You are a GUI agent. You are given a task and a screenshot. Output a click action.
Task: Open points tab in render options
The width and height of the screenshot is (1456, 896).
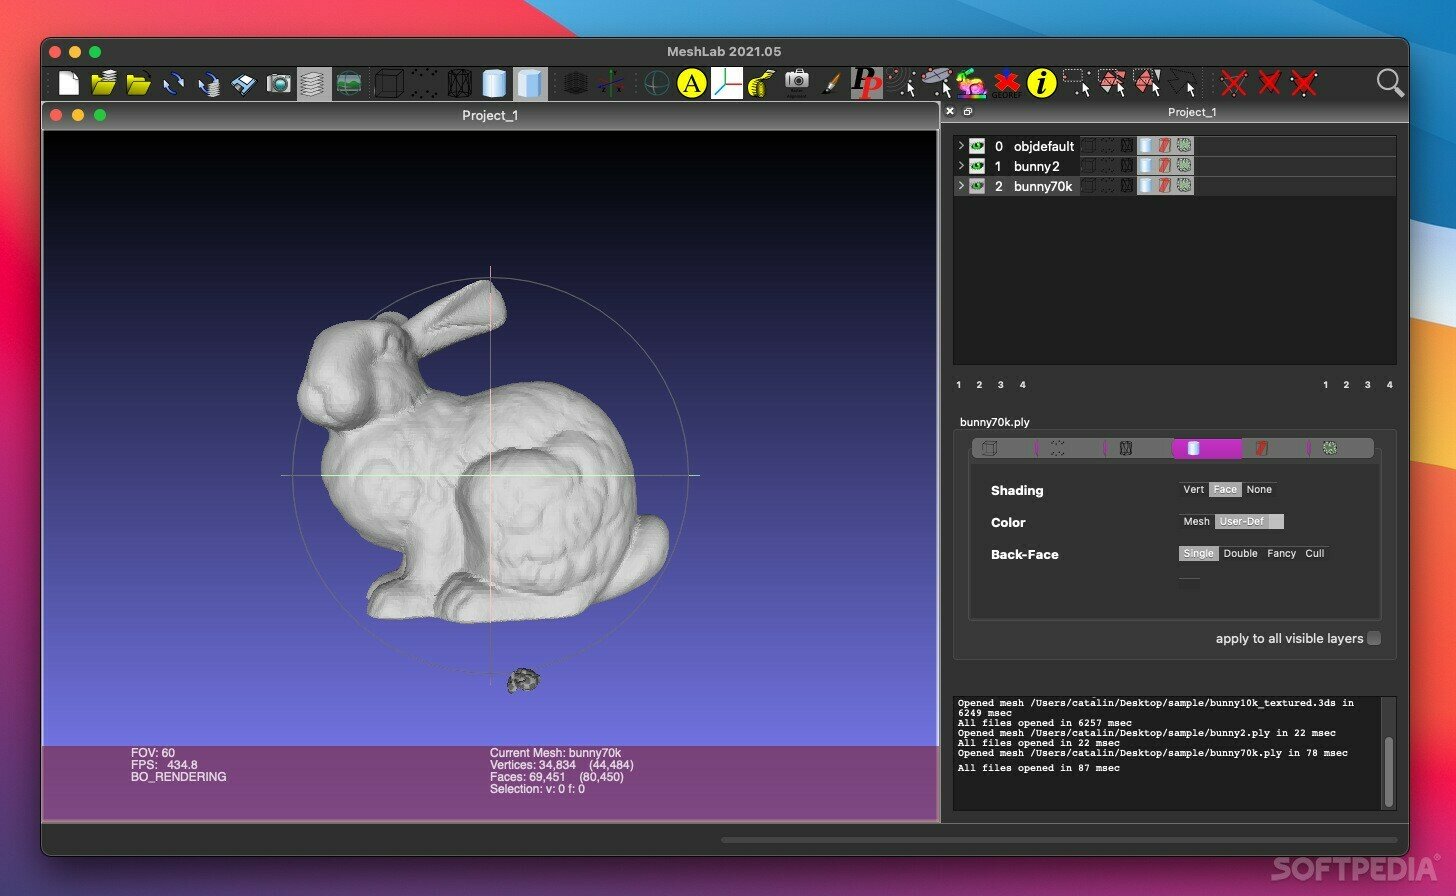click(1057, 448)
